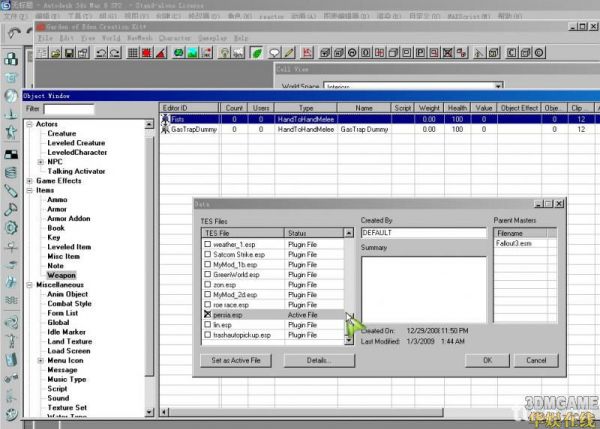This screenshot has width=600, height=429.
Task: Expand the NPC tree node
Action: tap(40, 161)
